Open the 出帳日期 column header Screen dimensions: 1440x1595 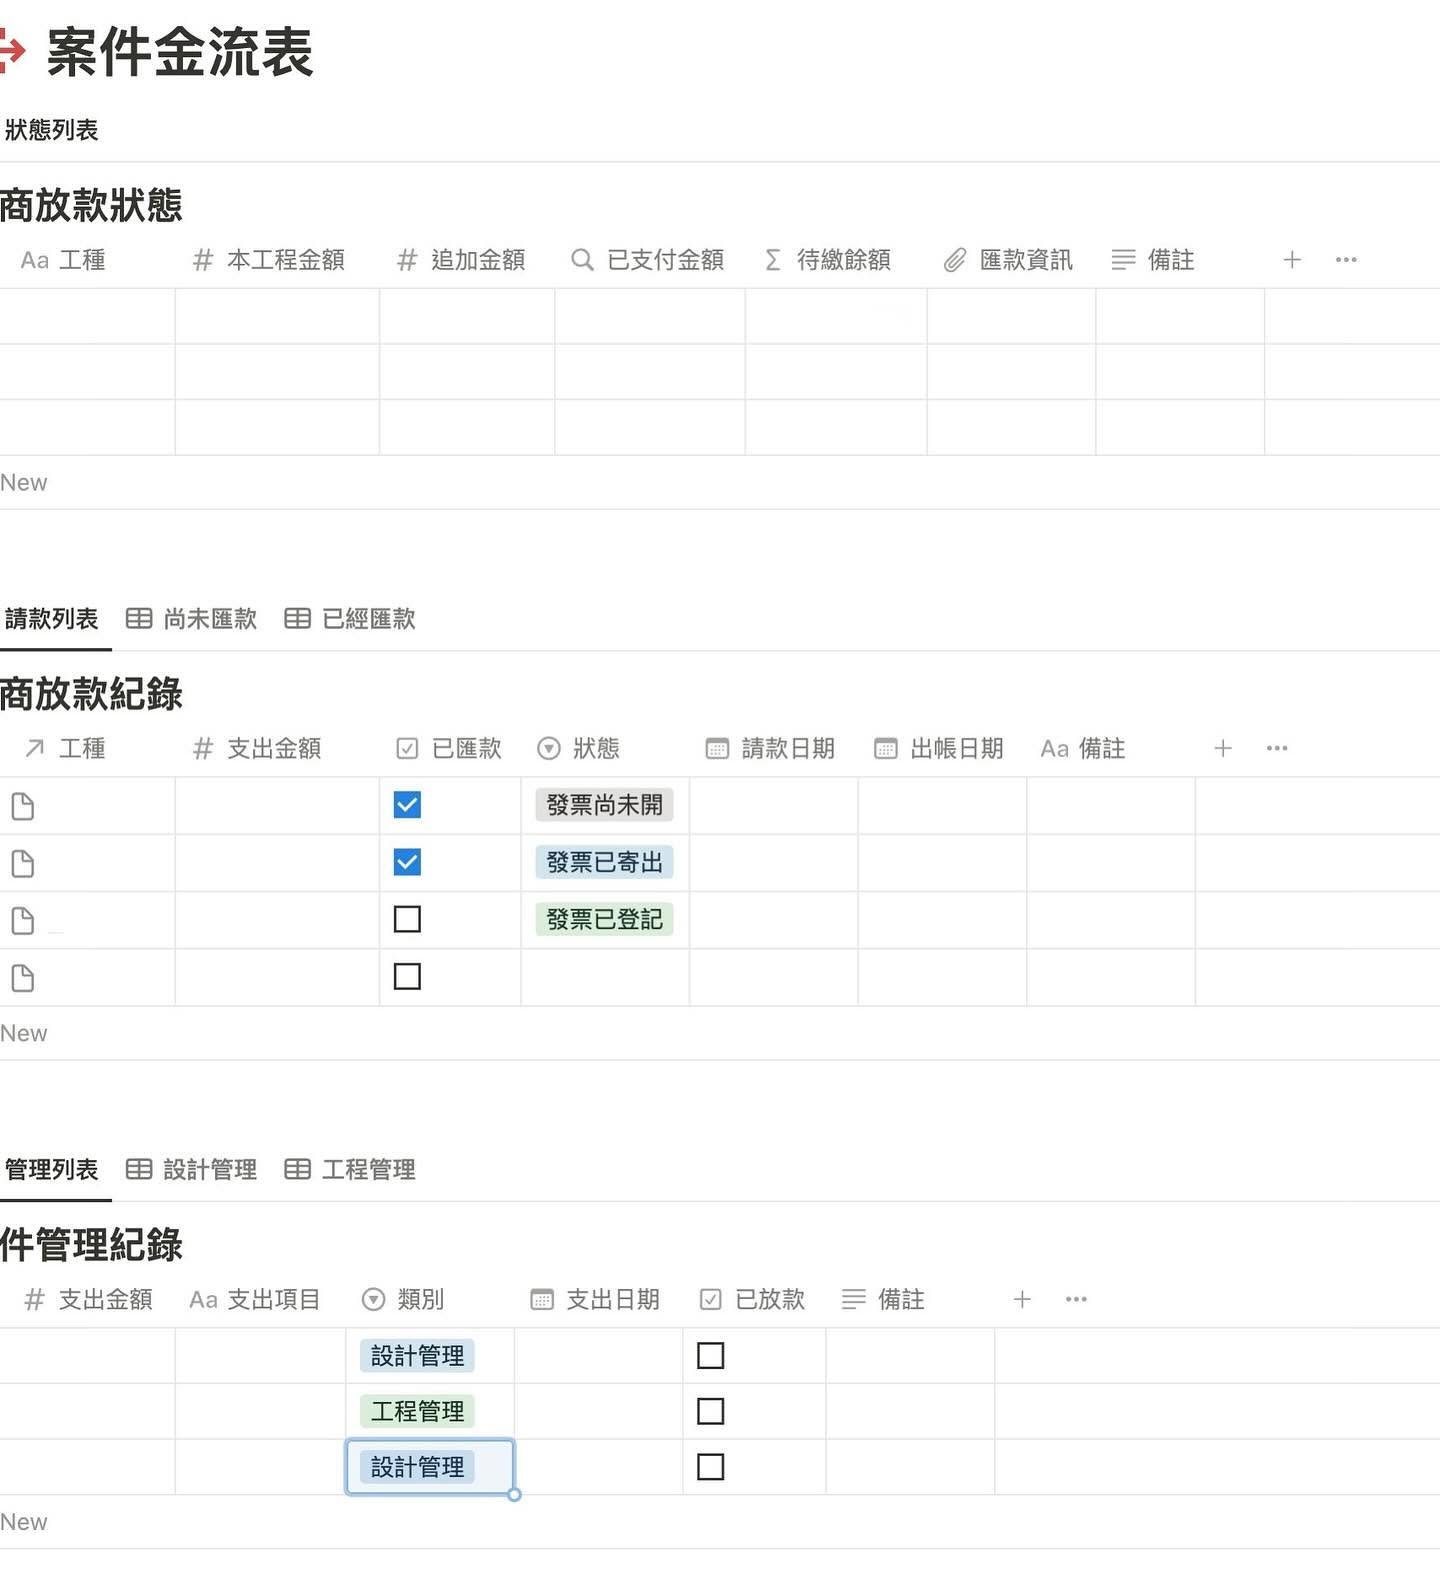pyautogui.click(x=939, y=748)
